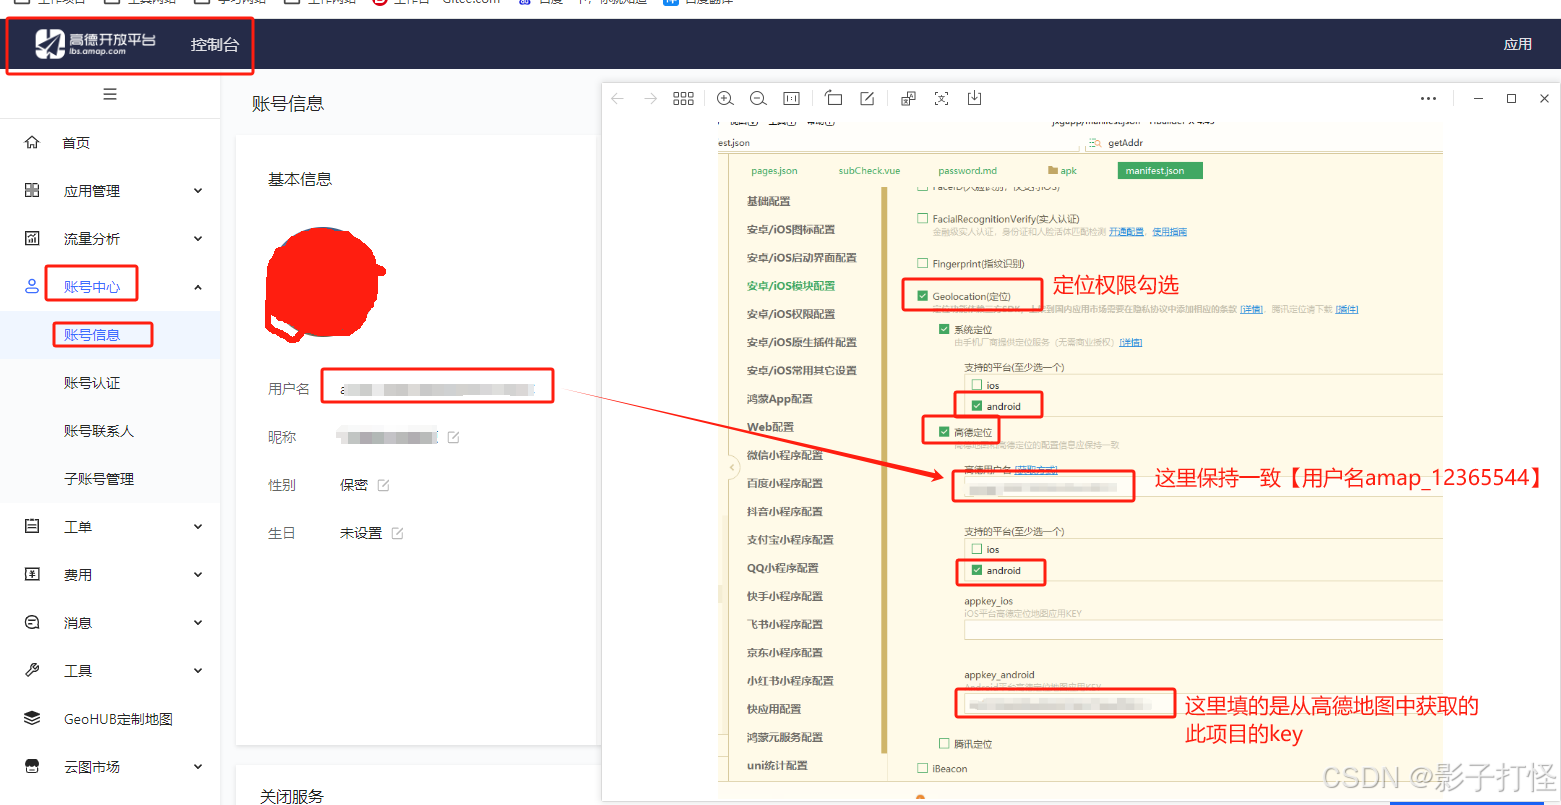Select manifest.json editor tab
Image resolution: width=1561 pixels, height=805 pixels.
point(1159,171)
